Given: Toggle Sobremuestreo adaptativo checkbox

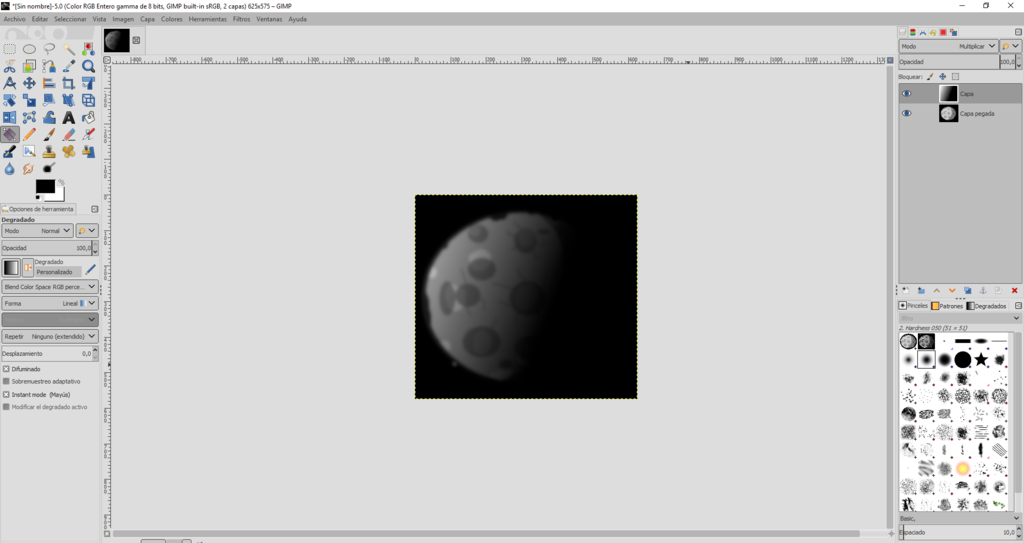Looking at the screenshot, I should pyautogui.click(x=6, y=381).
